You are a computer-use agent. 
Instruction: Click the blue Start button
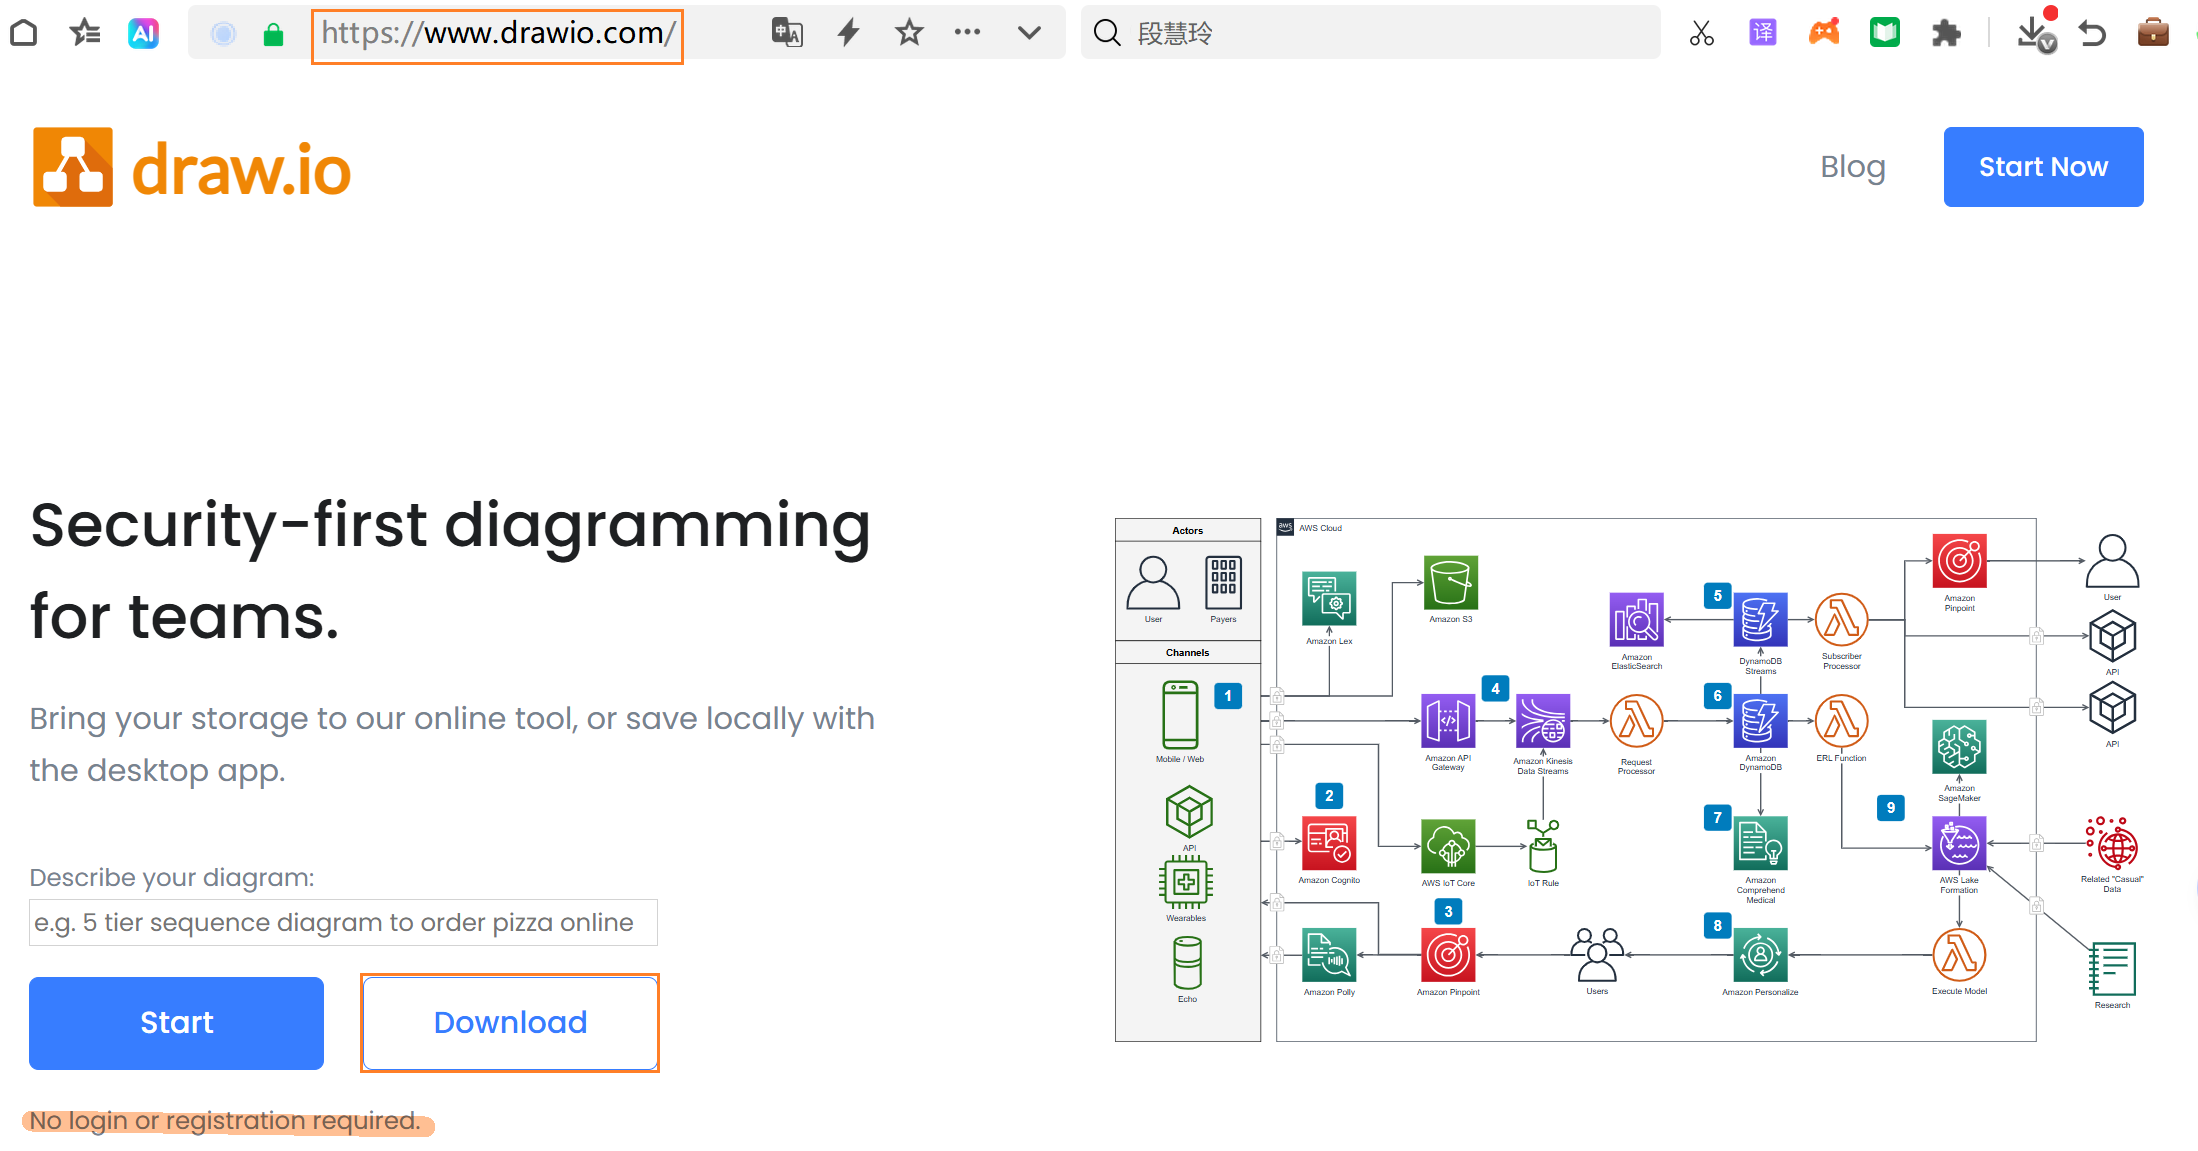point(176,1022)
